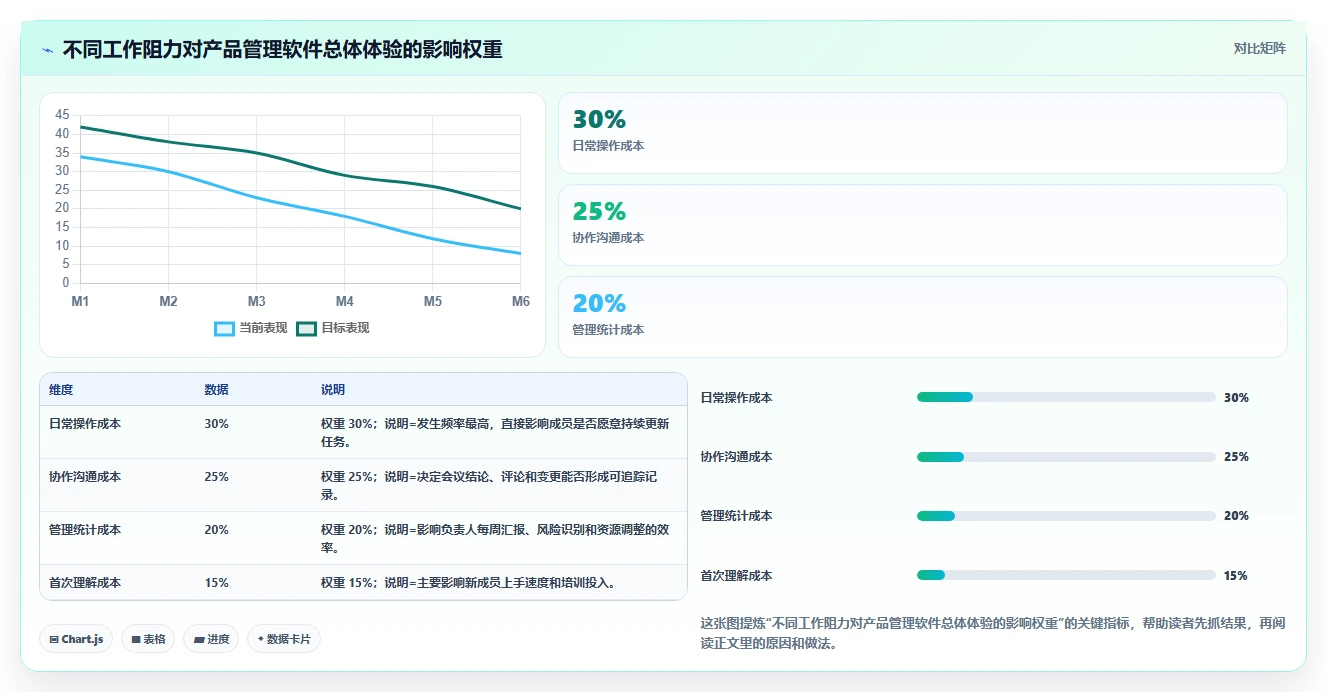The height and width of the screenshot is (692, 1327).
Task: Click the 20% value in the table
Action: (x=216, y=529)
